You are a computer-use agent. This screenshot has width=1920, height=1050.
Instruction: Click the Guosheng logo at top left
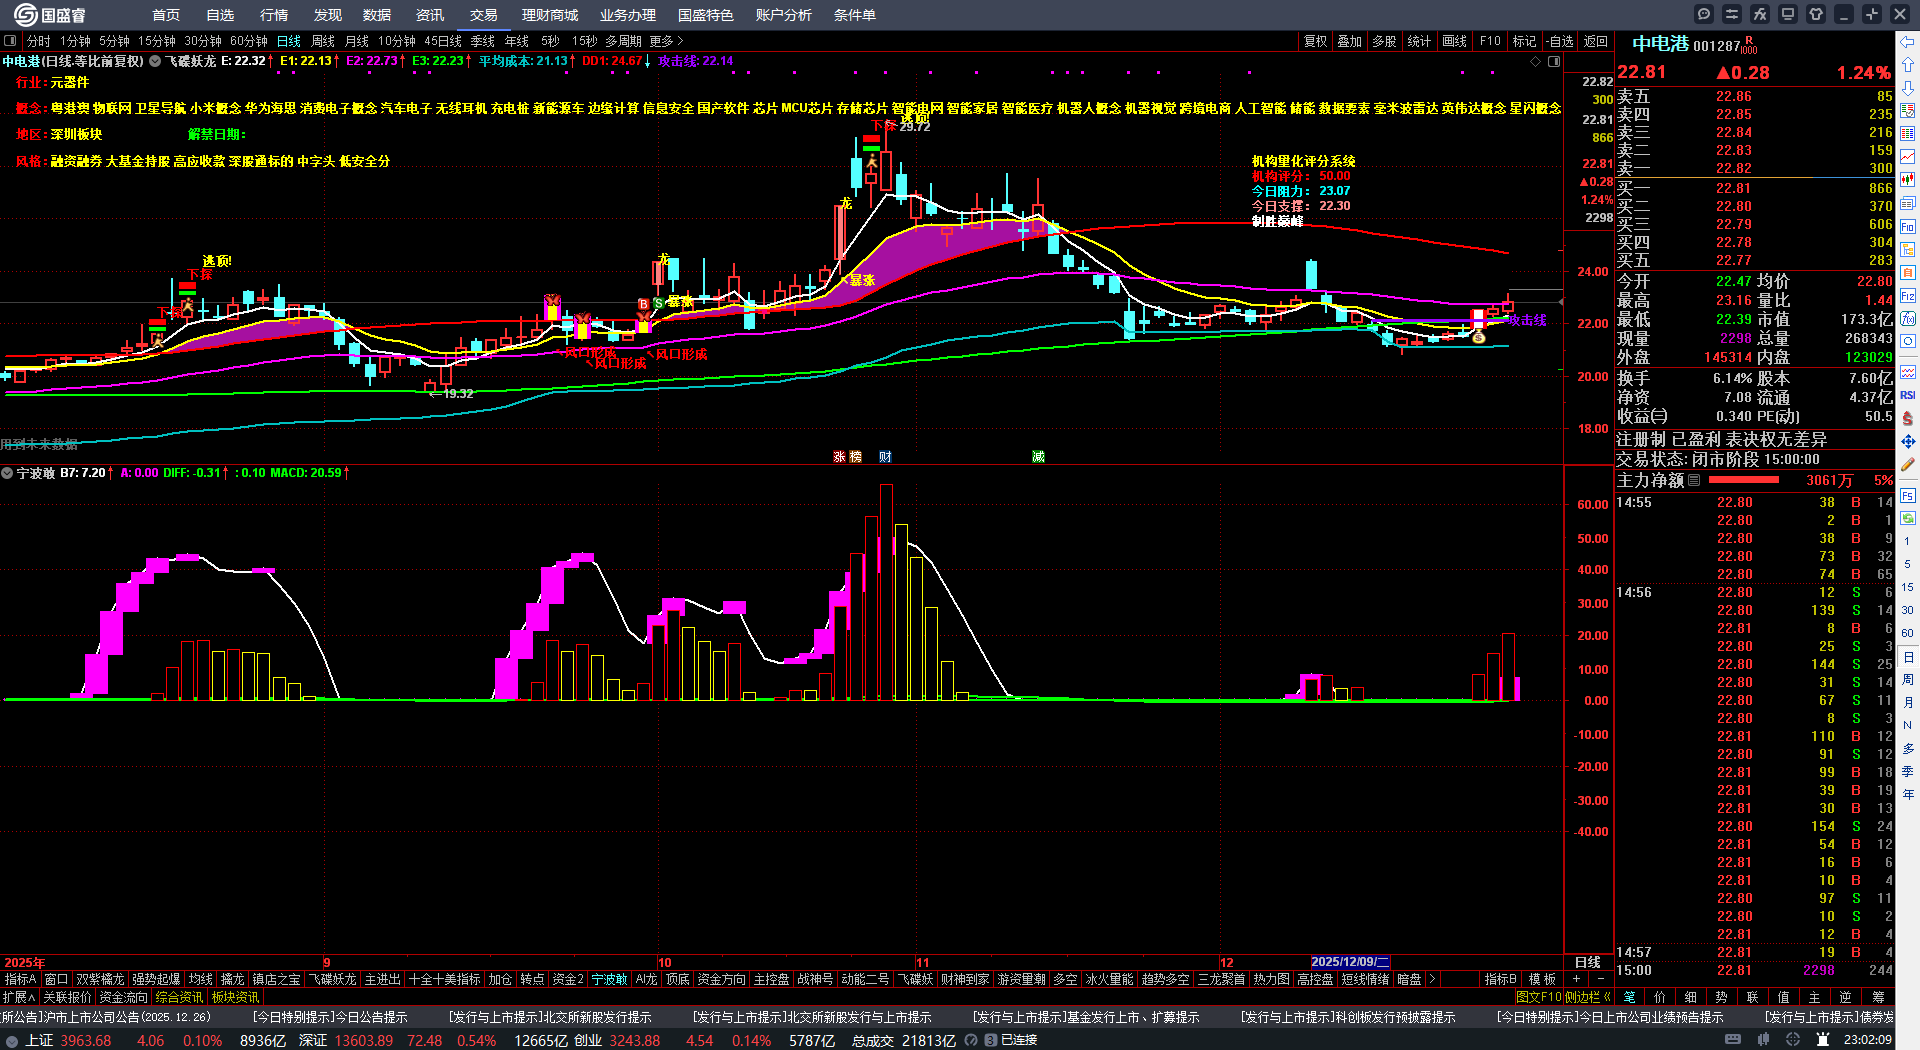[x=50, y=15]
